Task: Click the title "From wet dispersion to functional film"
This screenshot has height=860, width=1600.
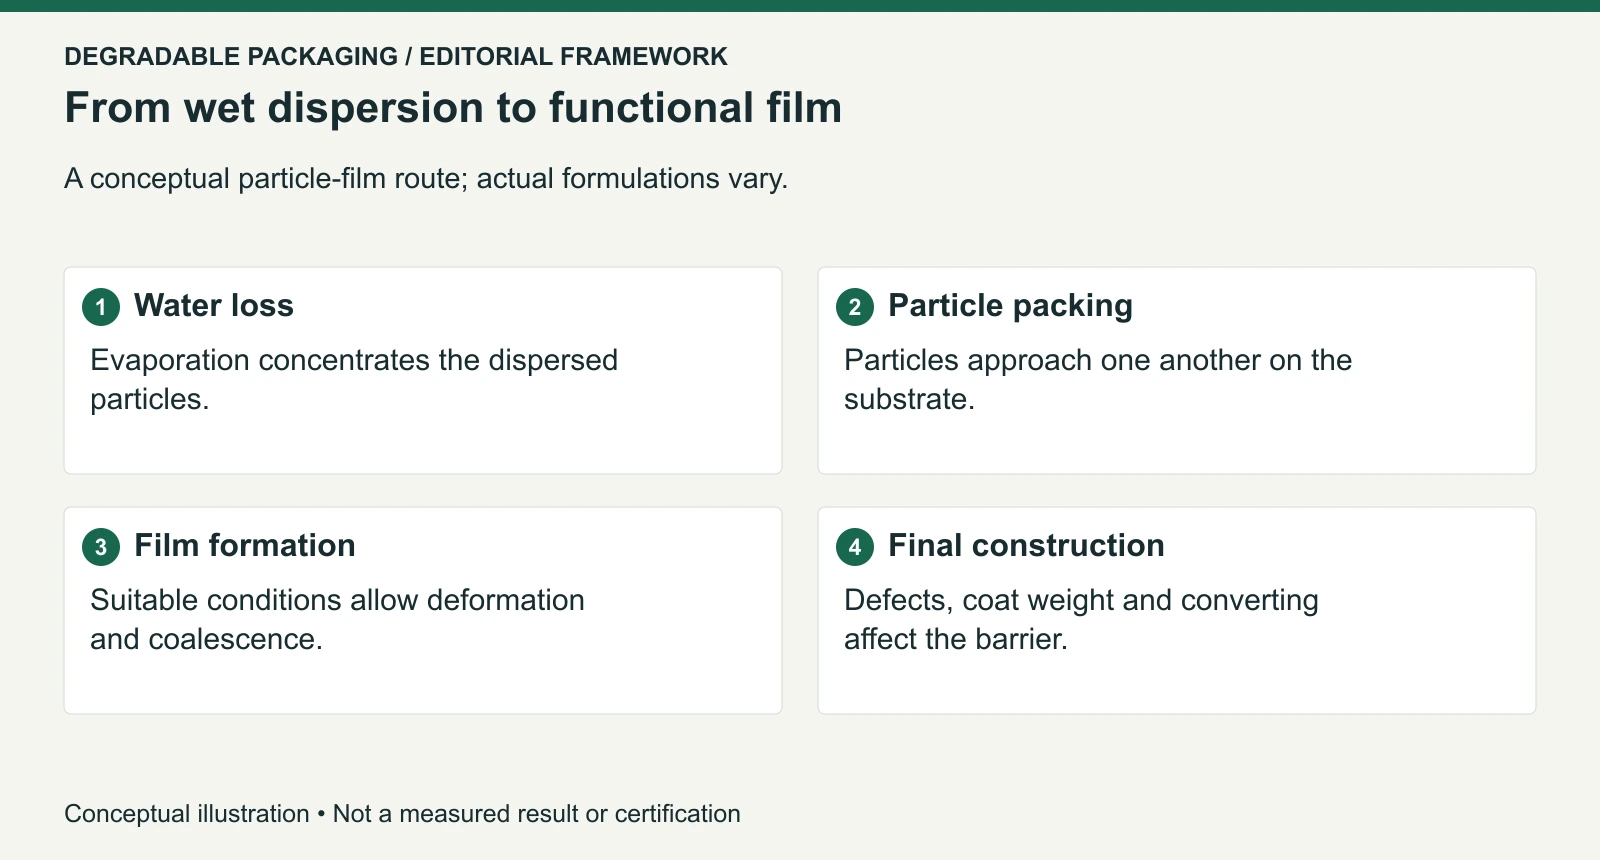Action: (453, 107)
